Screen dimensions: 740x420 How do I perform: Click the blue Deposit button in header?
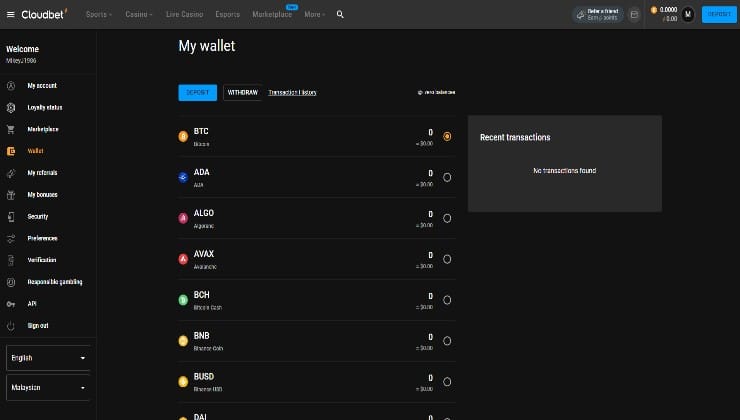(x=719, y=15)
